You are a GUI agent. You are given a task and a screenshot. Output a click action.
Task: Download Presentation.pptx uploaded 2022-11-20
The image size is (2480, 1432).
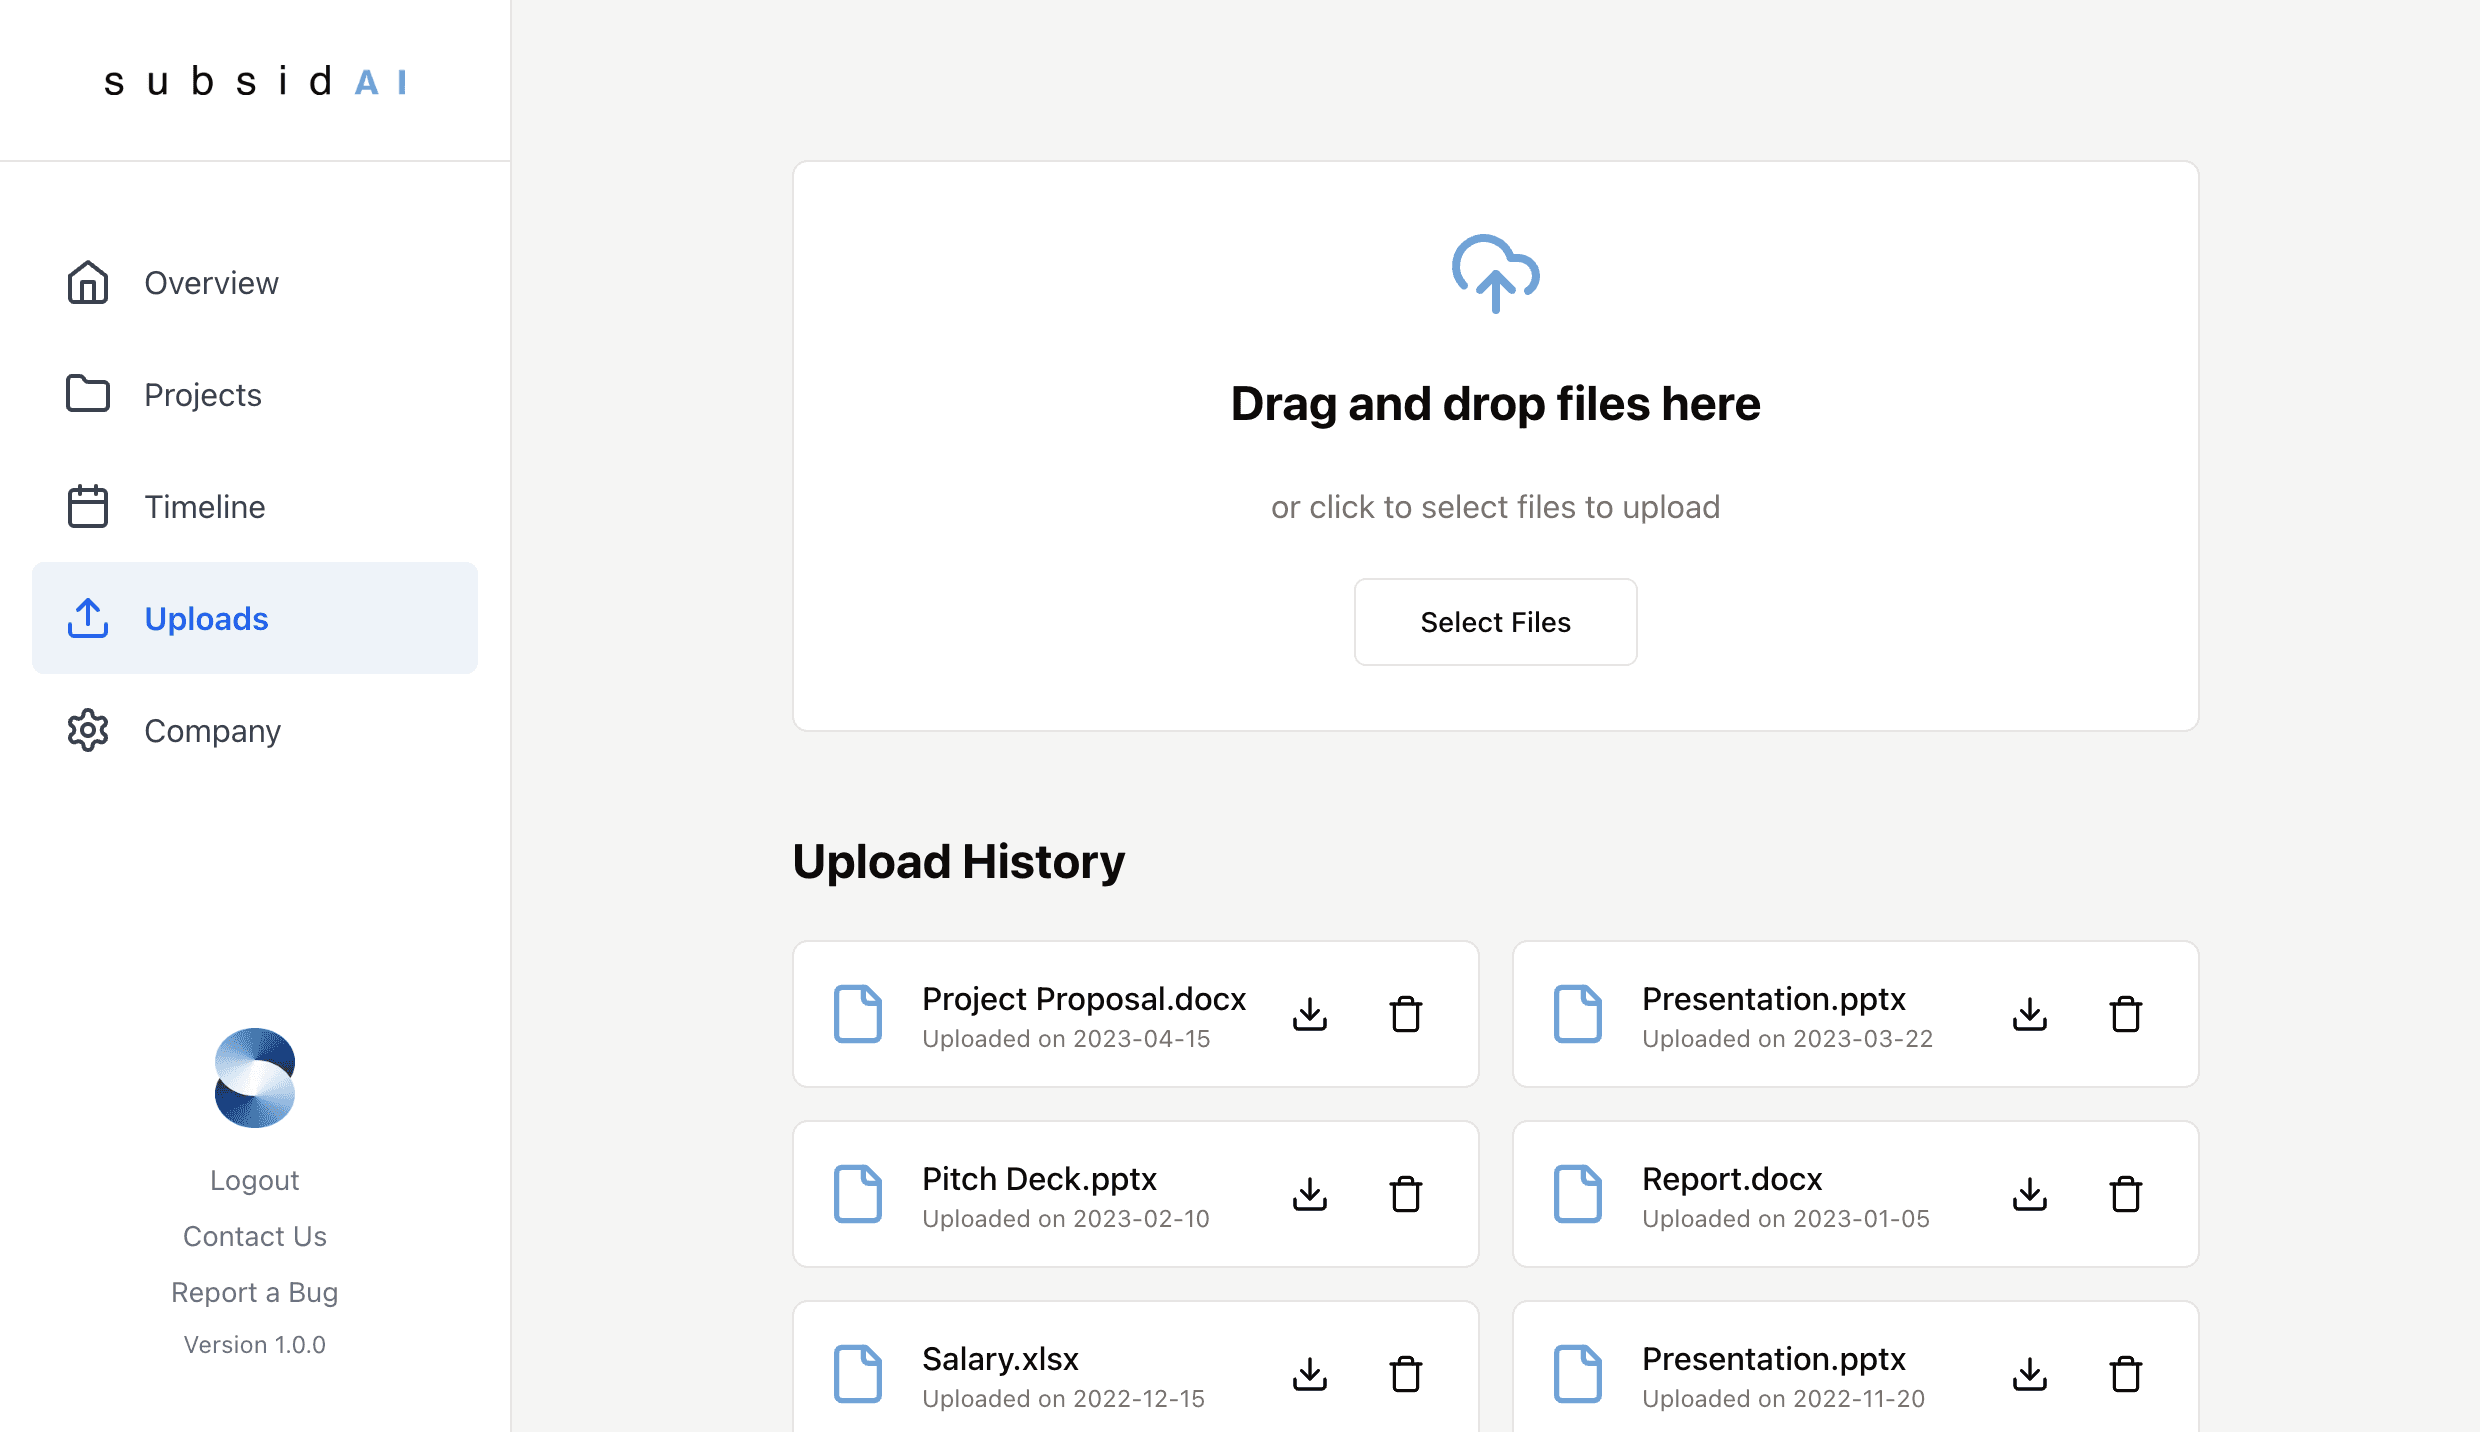[2030, 1374]
